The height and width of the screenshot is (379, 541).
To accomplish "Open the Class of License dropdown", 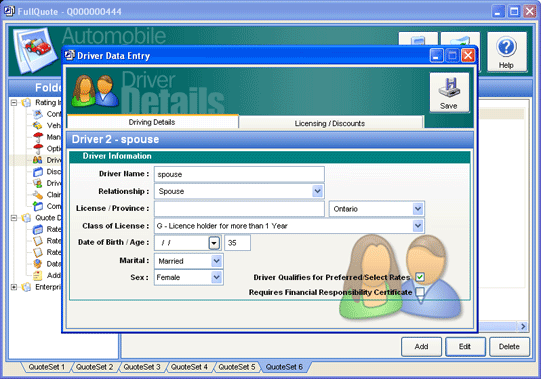I will [418, 226].
